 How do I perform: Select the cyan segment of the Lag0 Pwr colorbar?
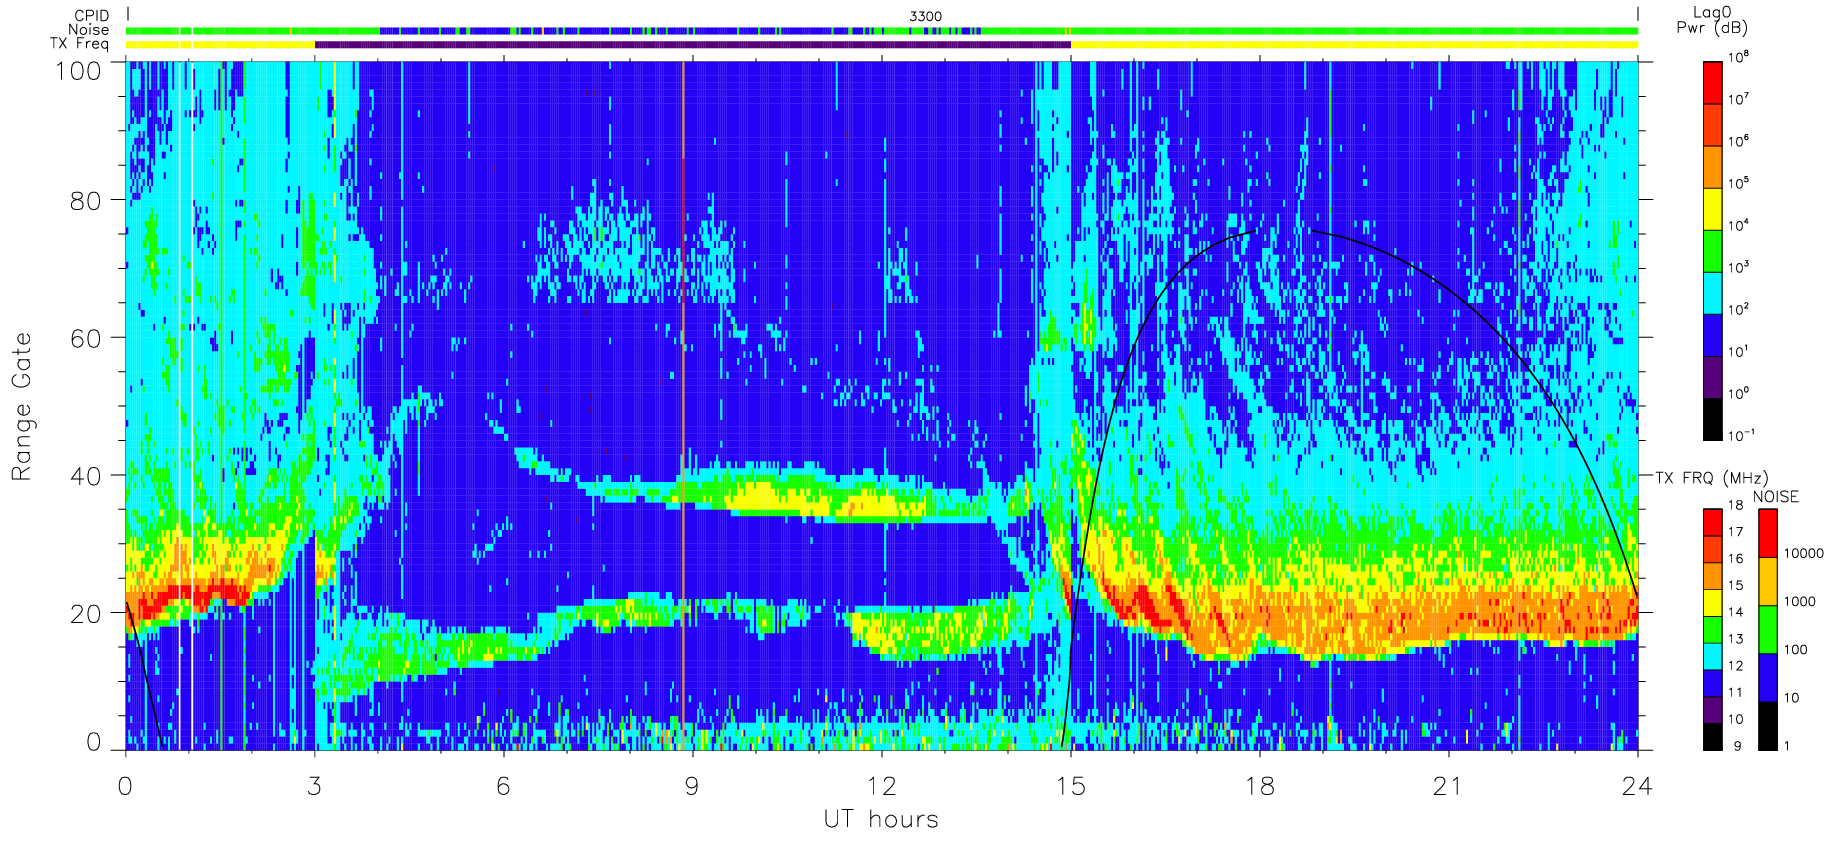(x=1713, y=293)
